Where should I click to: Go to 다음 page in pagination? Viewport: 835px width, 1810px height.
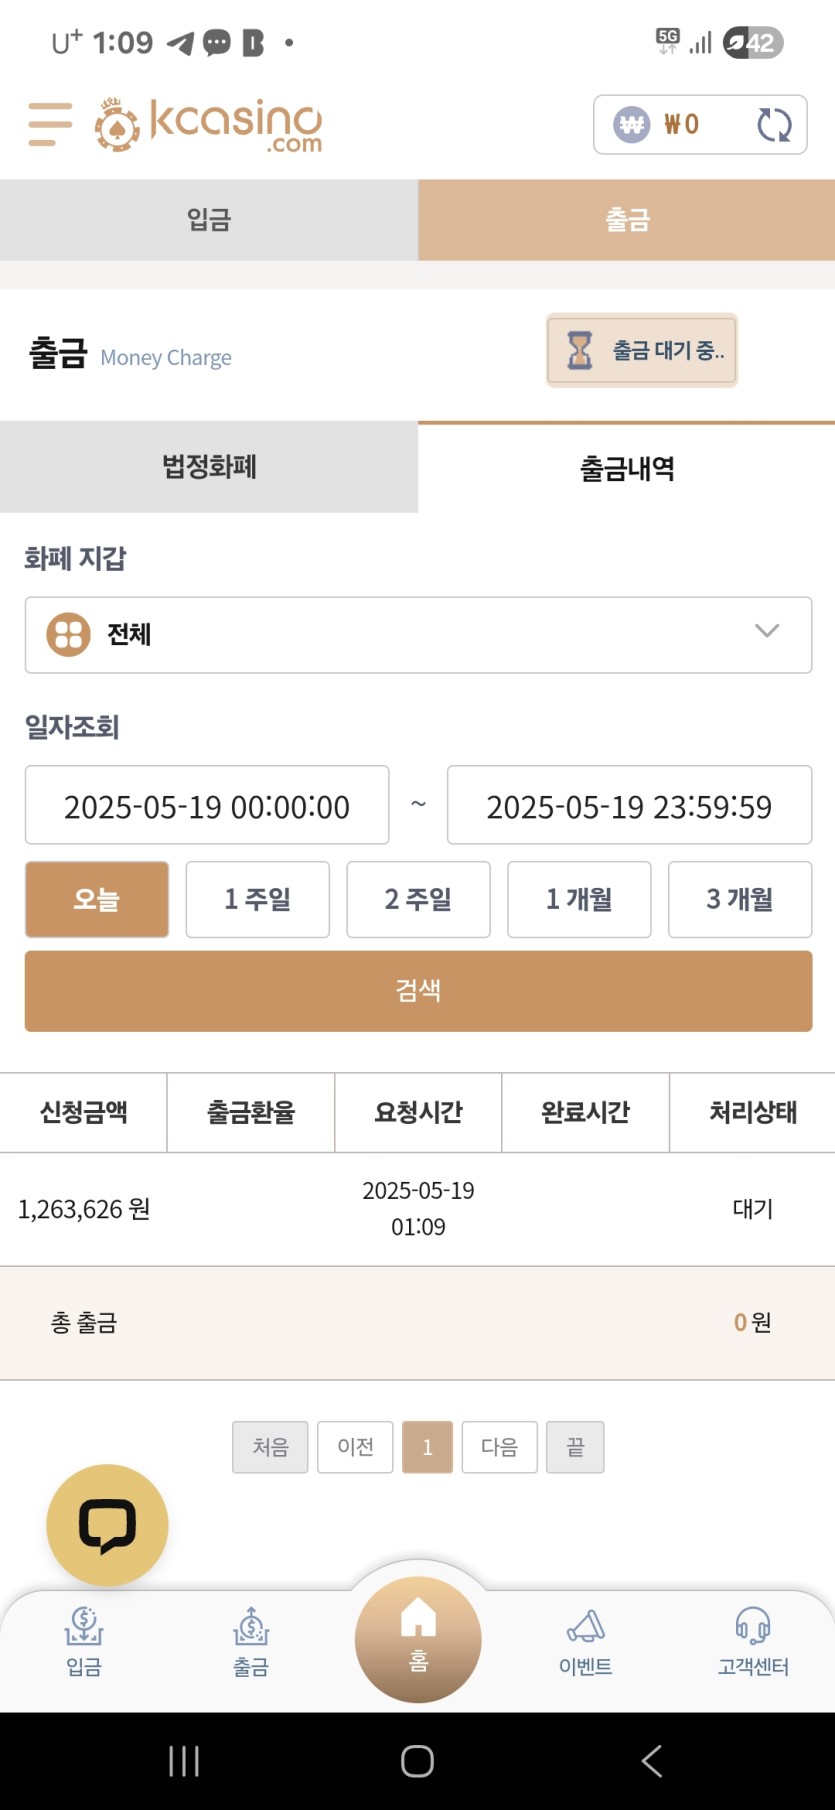(499, 1447)
